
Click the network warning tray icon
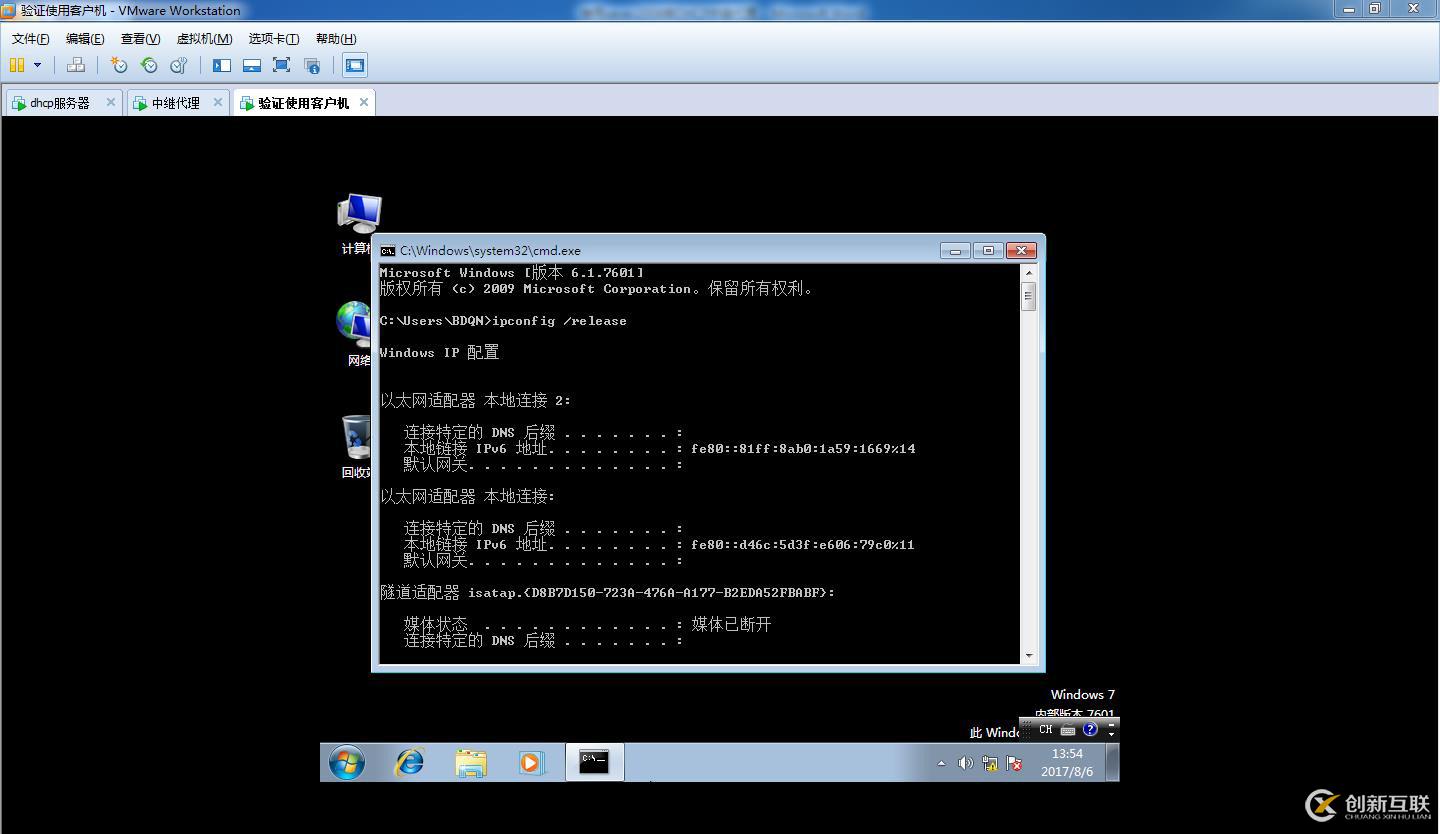(990, 763)
